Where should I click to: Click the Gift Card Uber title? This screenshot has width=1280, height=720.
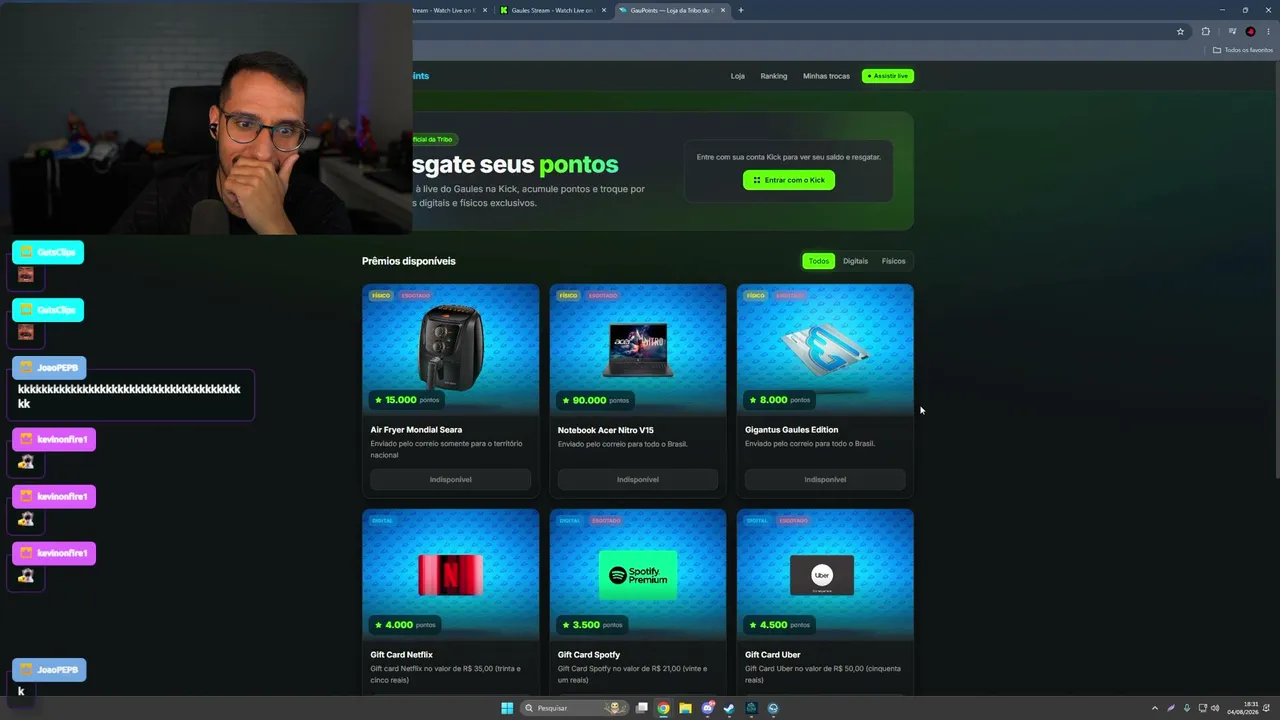(x=775, y=655)
